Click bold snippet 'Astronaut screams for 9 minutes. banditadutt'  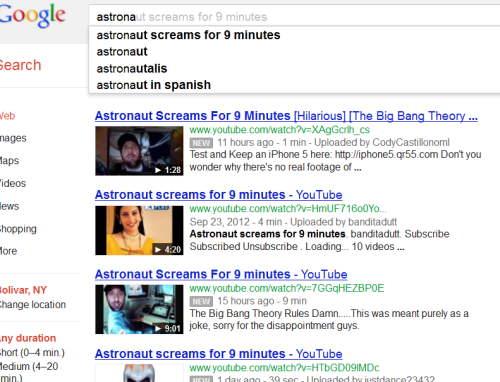(x=295, y=234)
